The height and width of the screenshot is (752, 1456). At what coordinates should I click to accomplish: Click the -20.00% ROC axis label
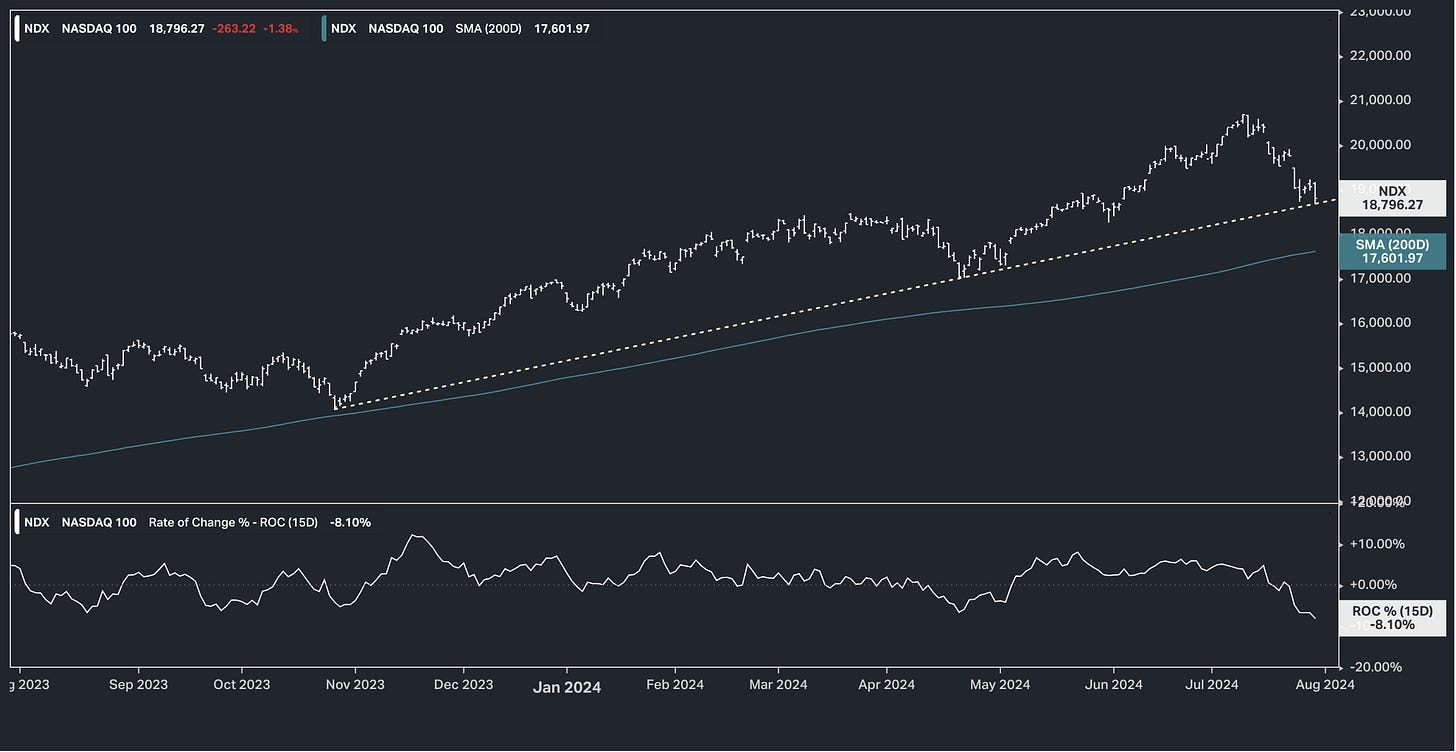coord(1378,667)
